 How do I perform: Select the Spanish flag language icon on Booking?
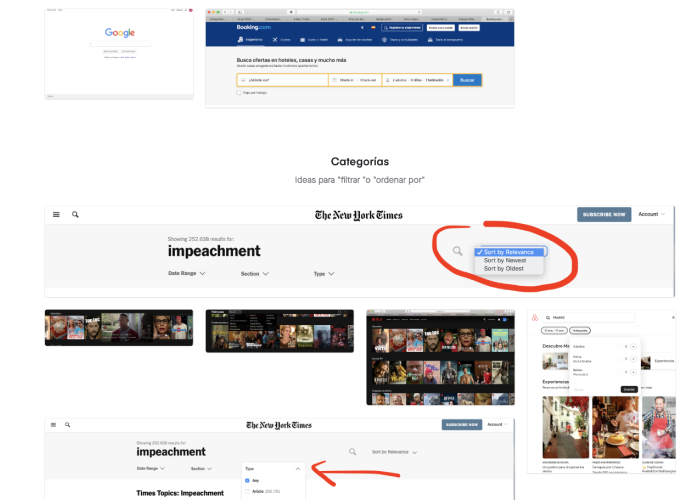click(x=373, y=28)
